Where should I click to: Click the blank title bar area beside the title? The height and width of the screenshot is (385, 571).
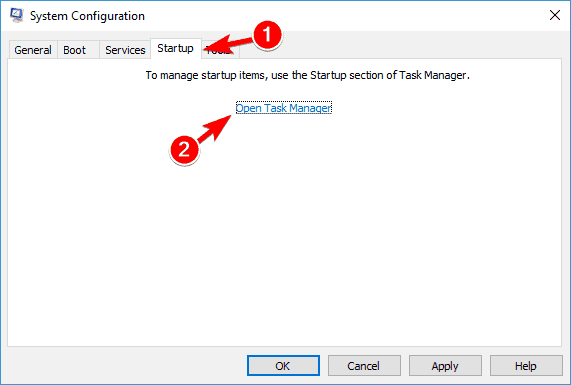(346, 16)
